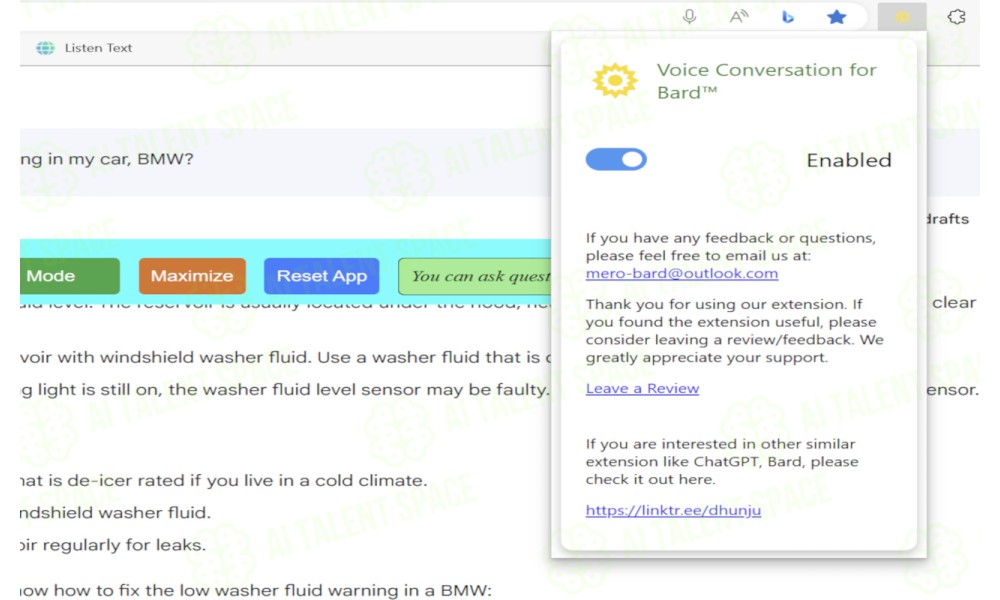Click the orange Maximize button
The image size is (1000, 600).
192,276
